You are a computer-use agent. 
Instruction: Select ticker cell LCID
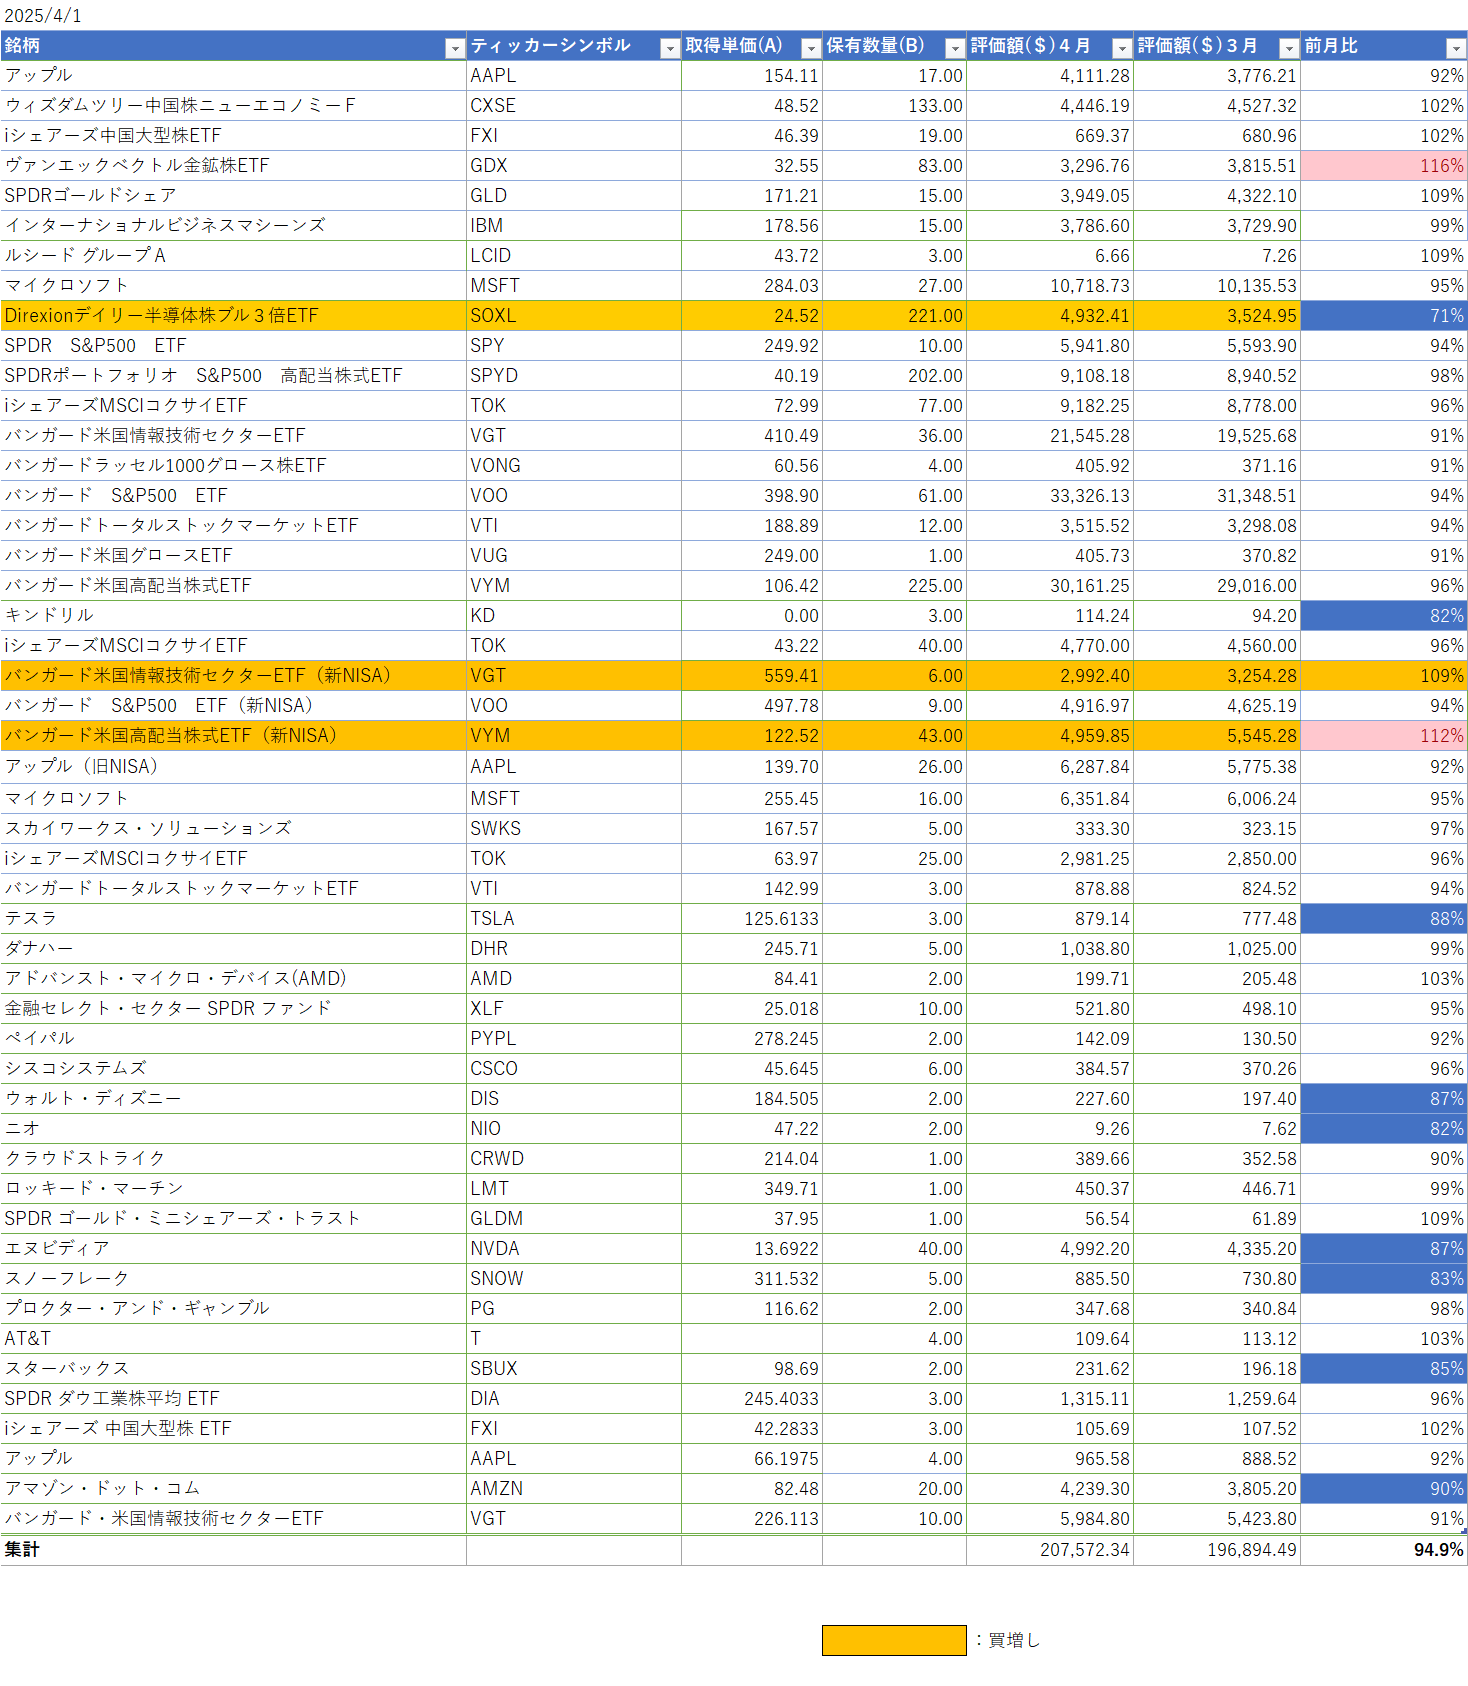(574, 256)
